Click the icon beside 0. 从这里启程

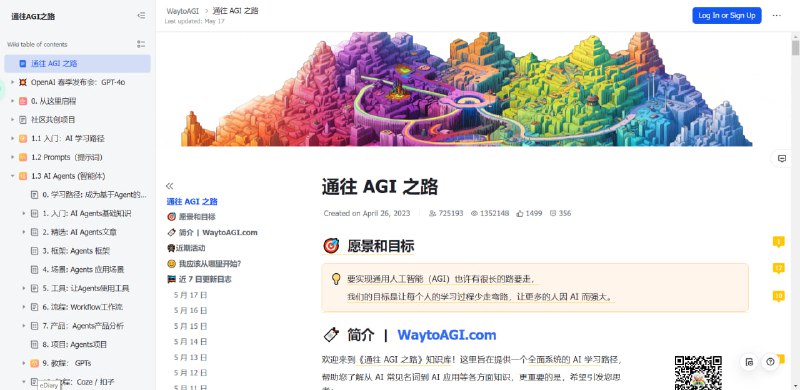coord(22,101)
